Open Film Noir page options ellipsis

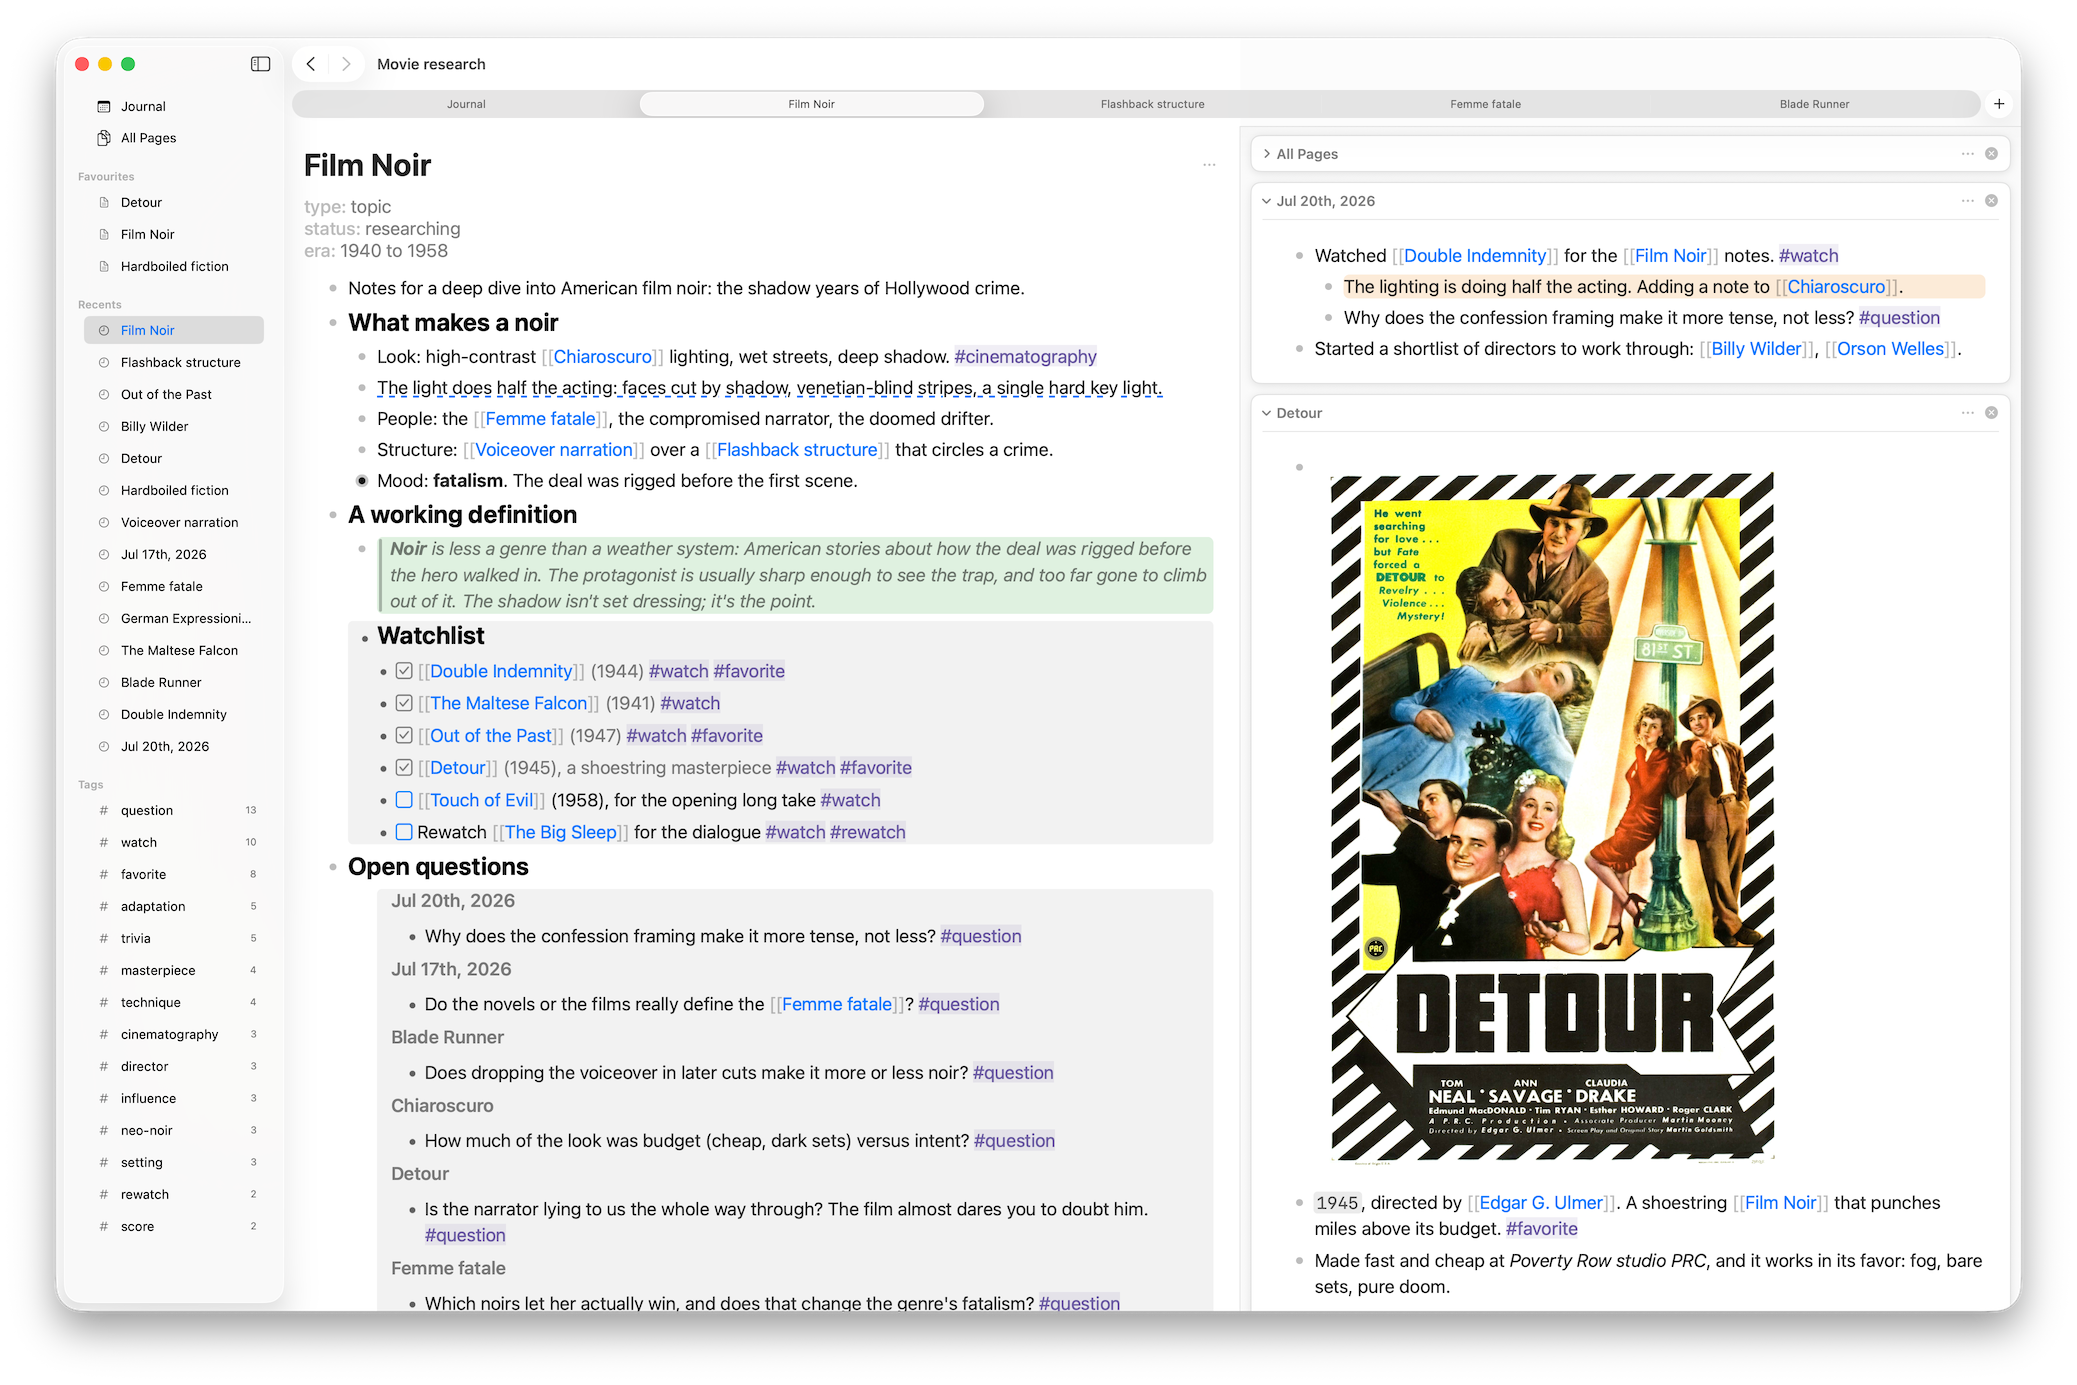pyautogui.click(x=1209, y=165)
